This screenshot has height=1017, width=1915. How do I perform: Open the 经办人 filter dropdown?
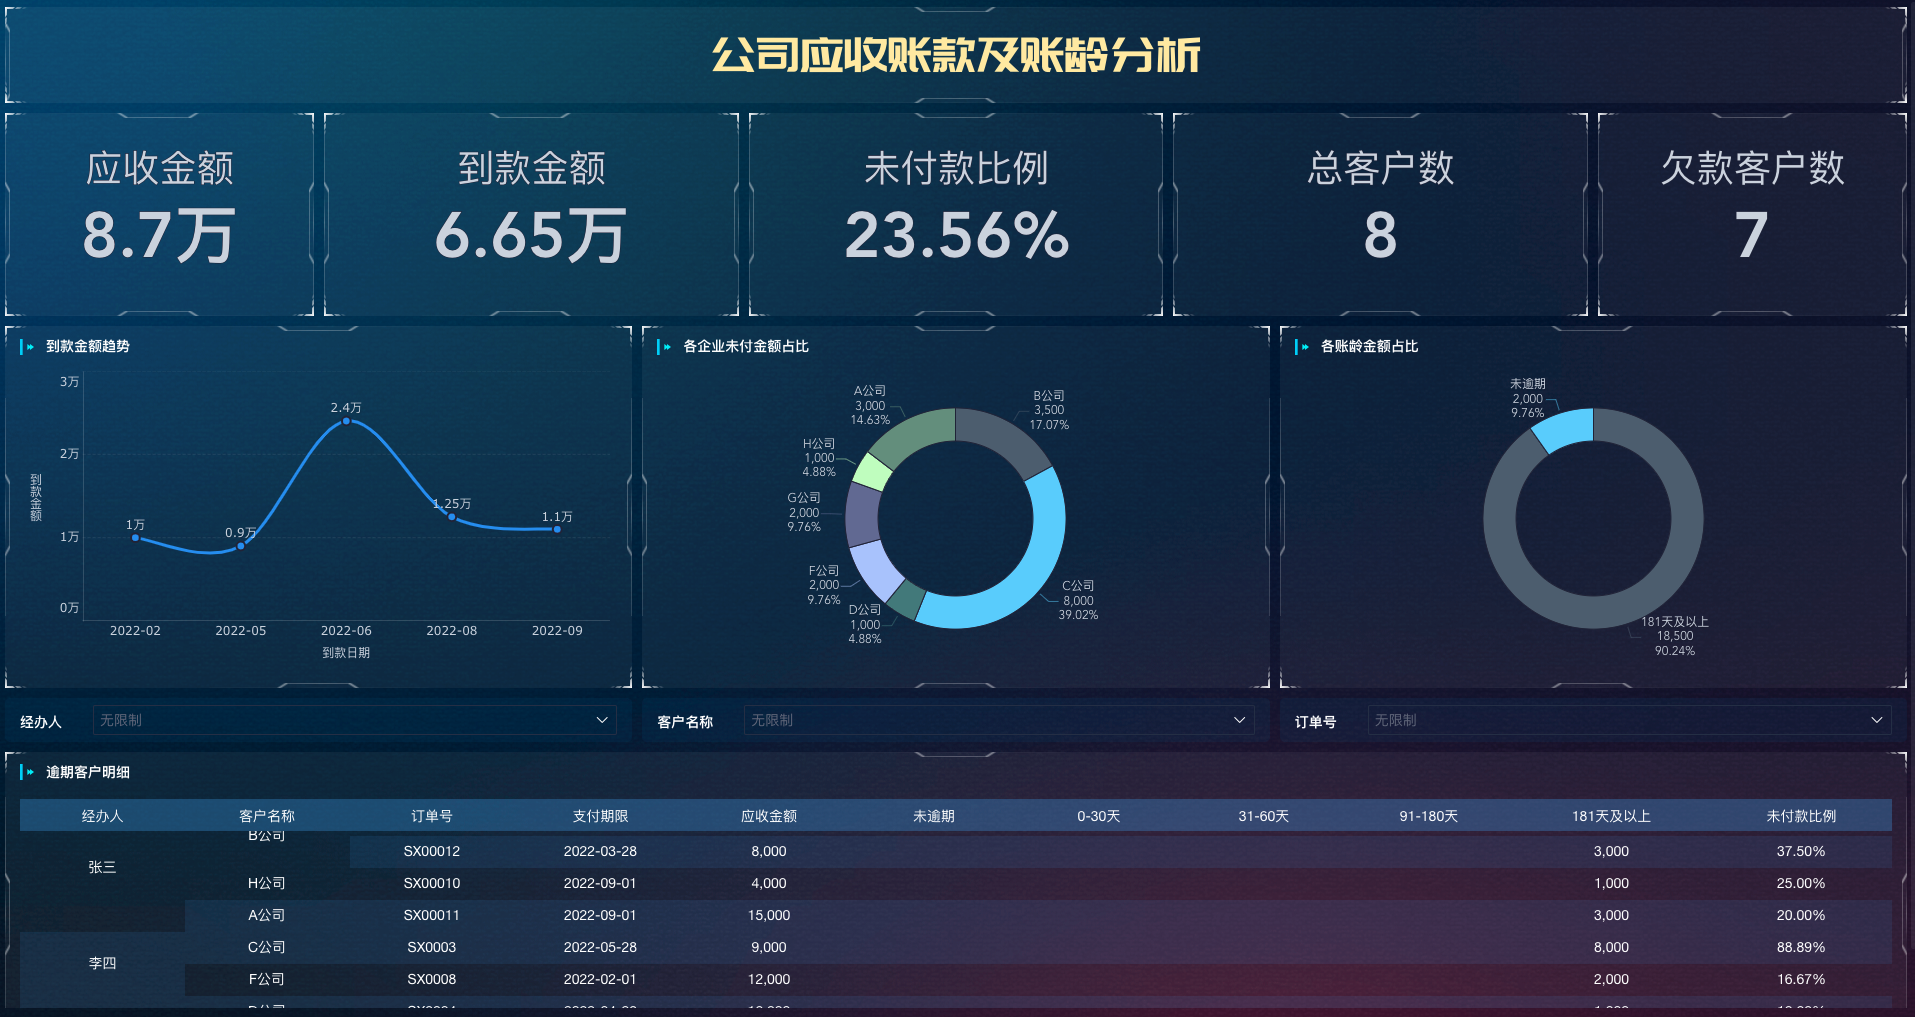click(x=601, y=720)
